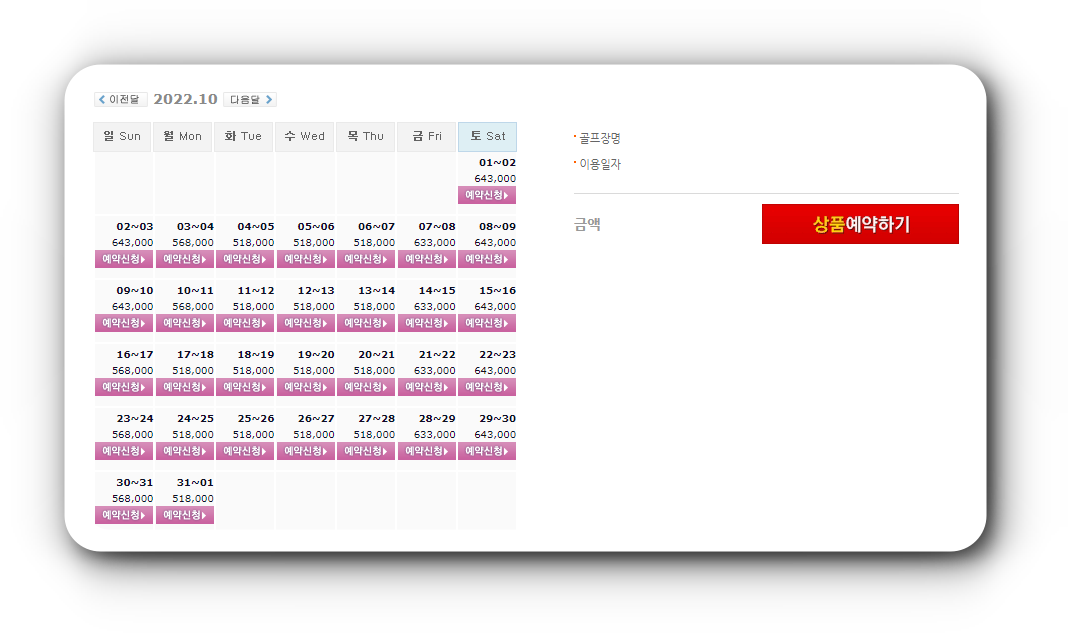Click the 2022.10 month title
This screenshot has height=633, width=1068.
(x=185, y=99)
